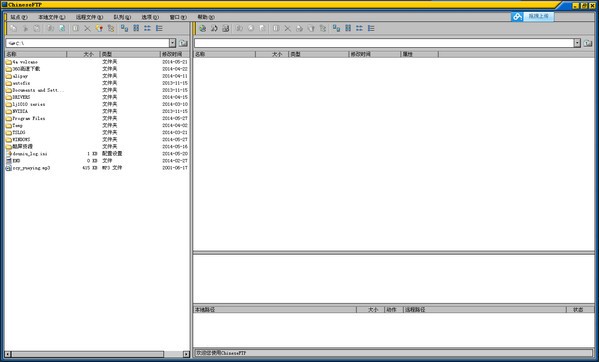Click the up-folder icon beside remote path
Viewport: 599px width, 362px height.
point(588,43)
